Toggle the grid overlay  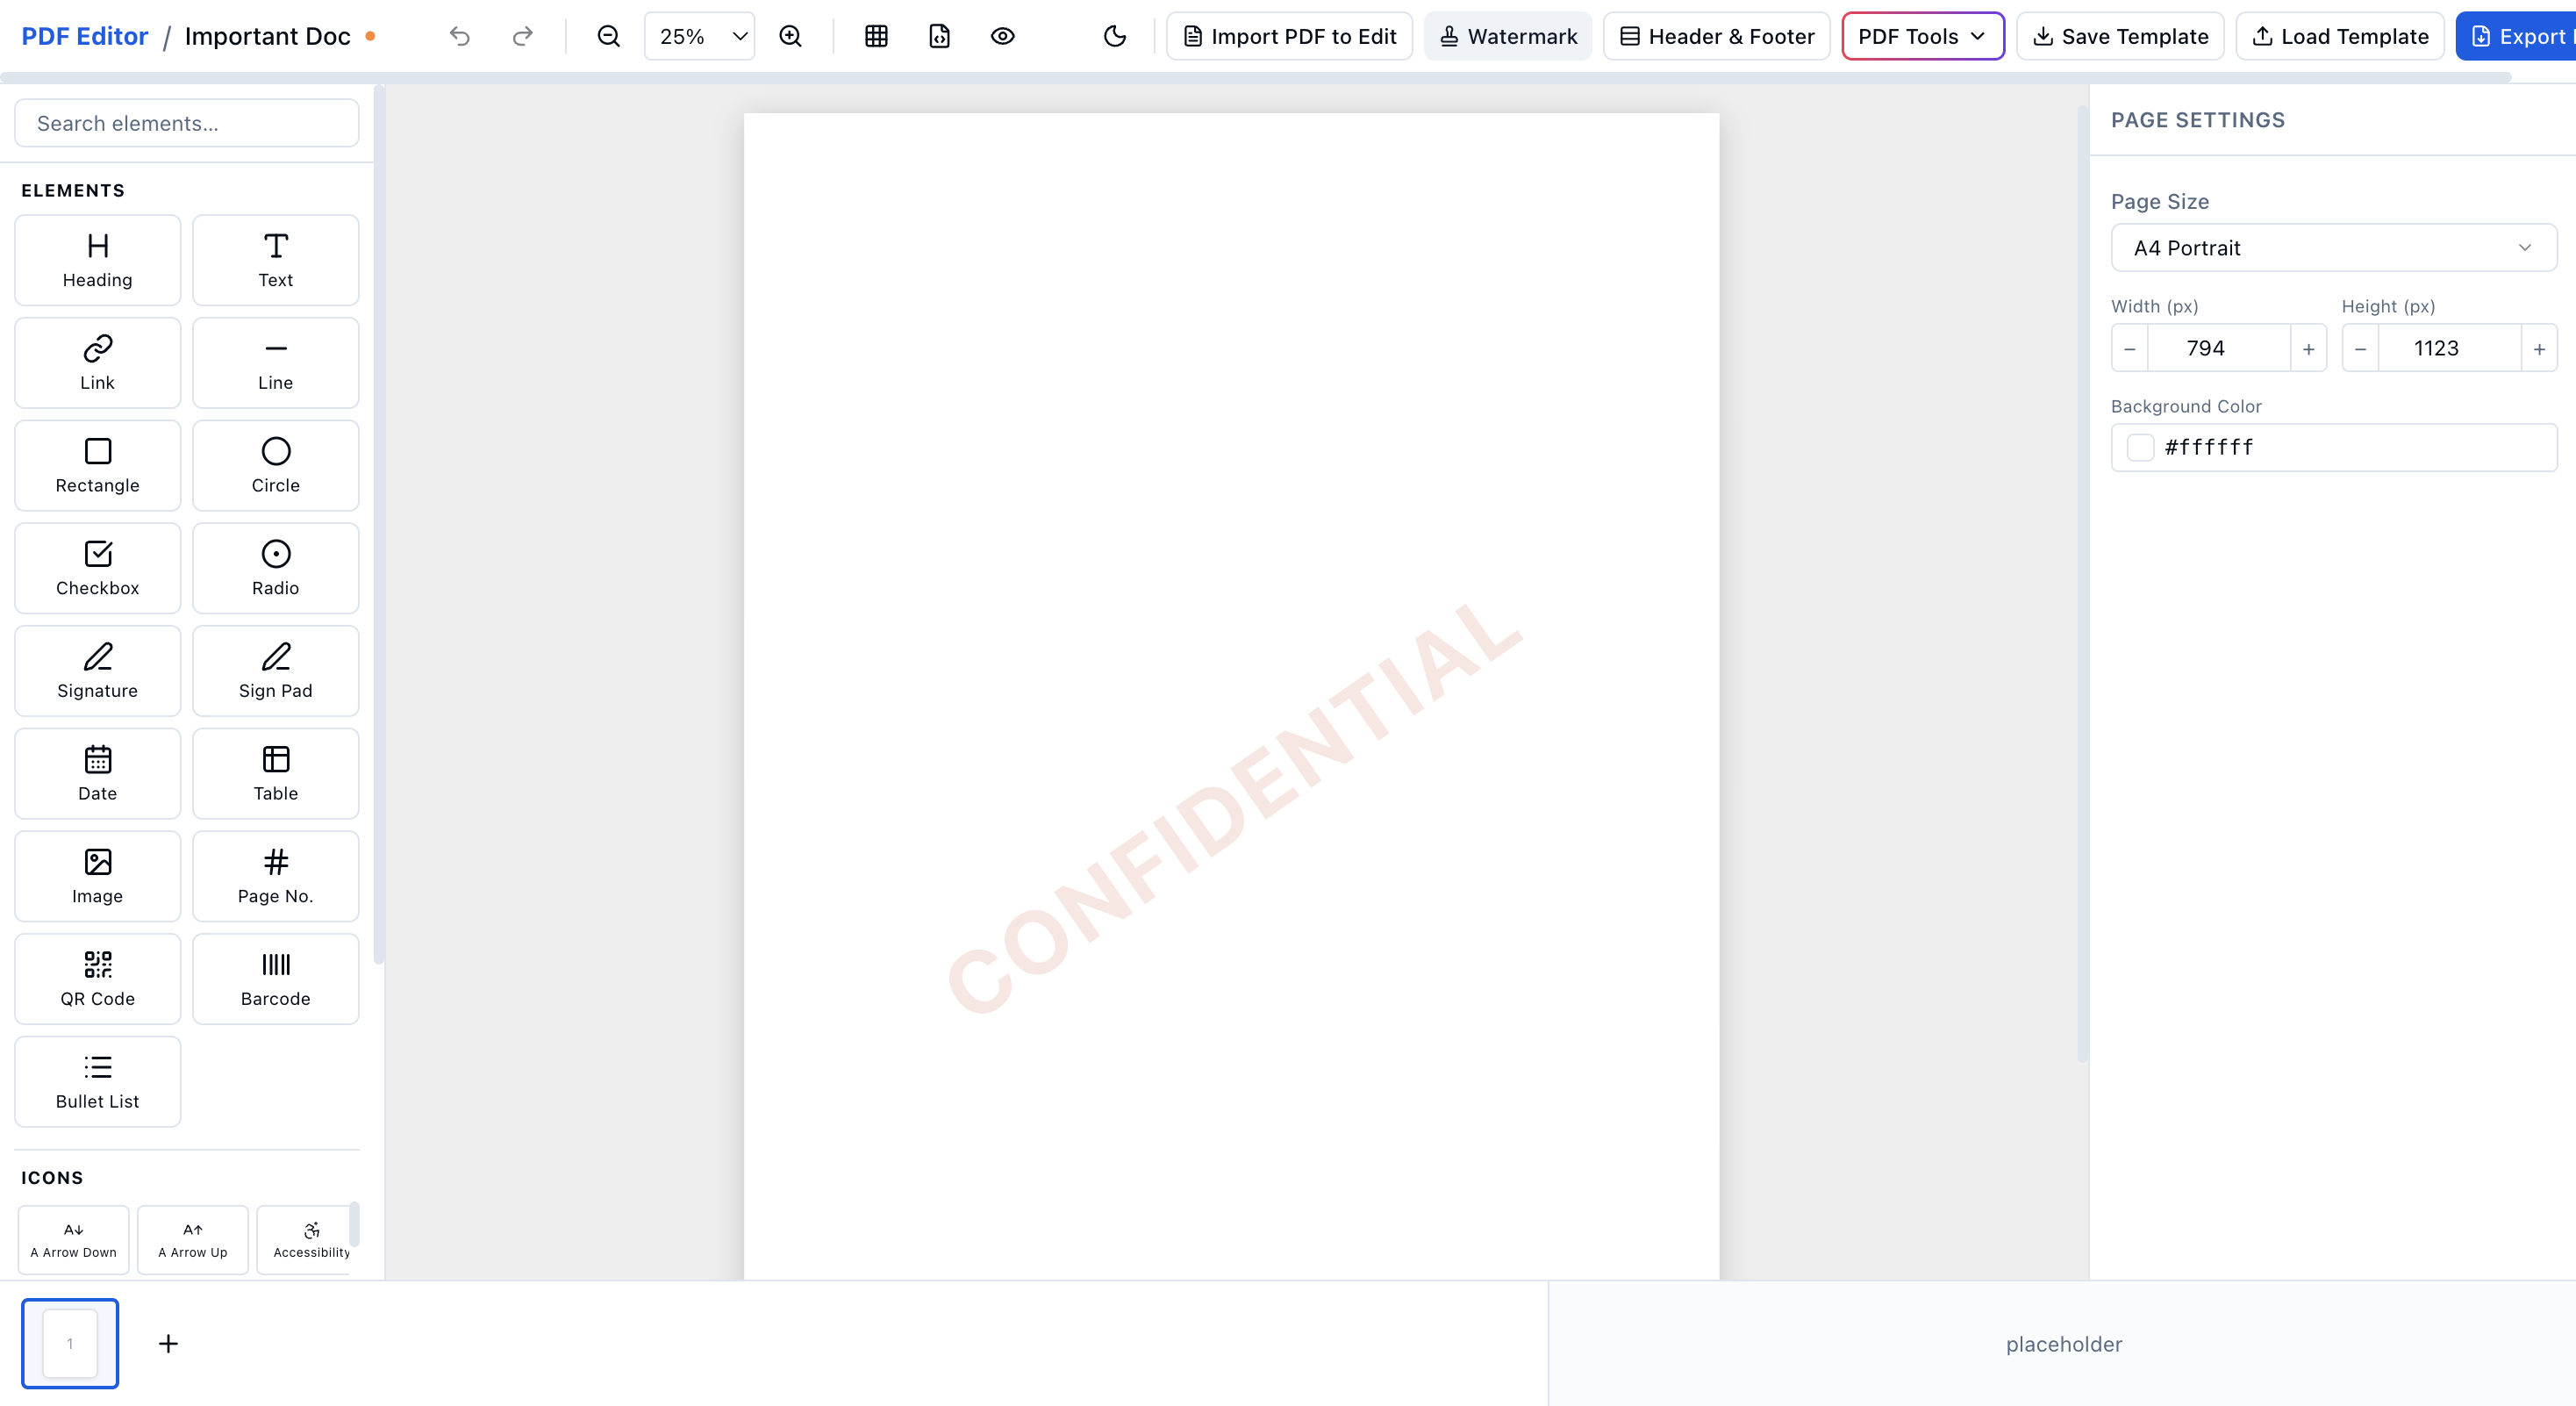(x=877, y=36)
